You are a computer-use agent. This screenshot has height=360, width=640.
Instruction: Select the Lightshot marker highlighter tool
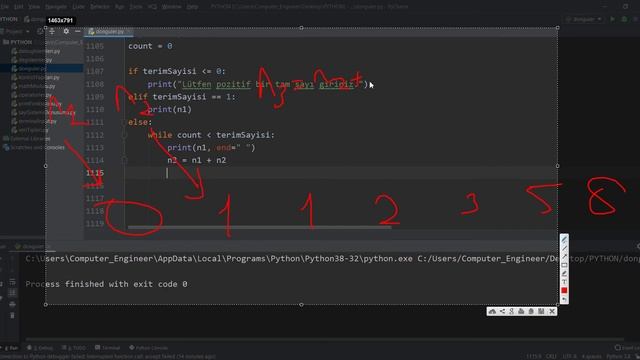(564, 273)
